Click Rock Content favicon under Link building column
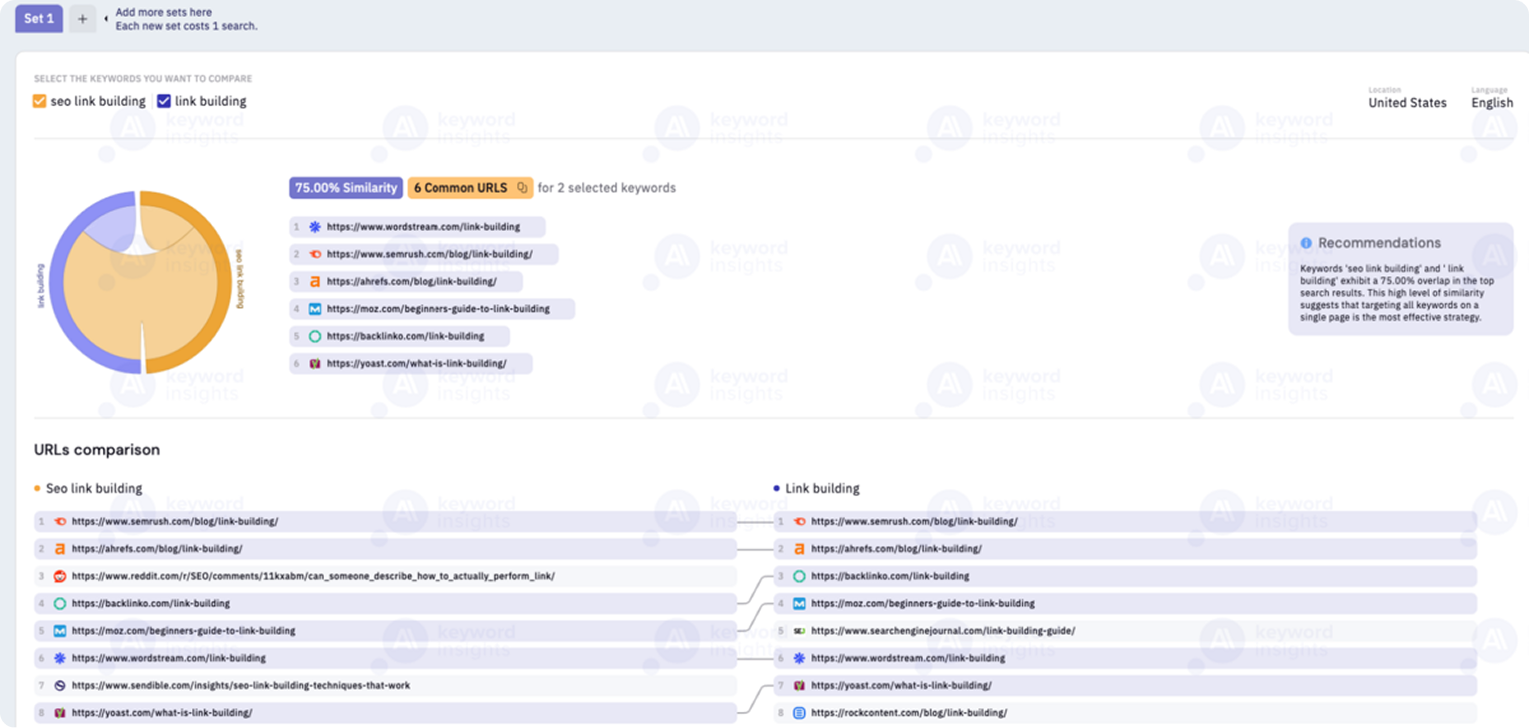This screenshot has height=728, width=1529. pos(799,713)
